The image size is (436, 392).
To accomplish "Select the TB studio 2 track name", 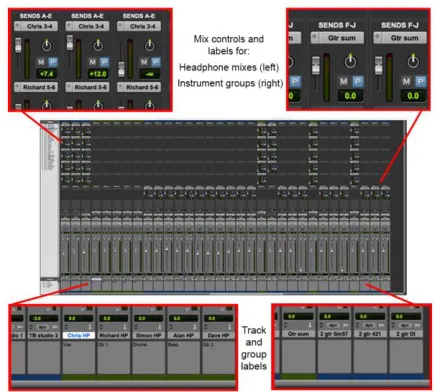I will click(x=43, y=336).
